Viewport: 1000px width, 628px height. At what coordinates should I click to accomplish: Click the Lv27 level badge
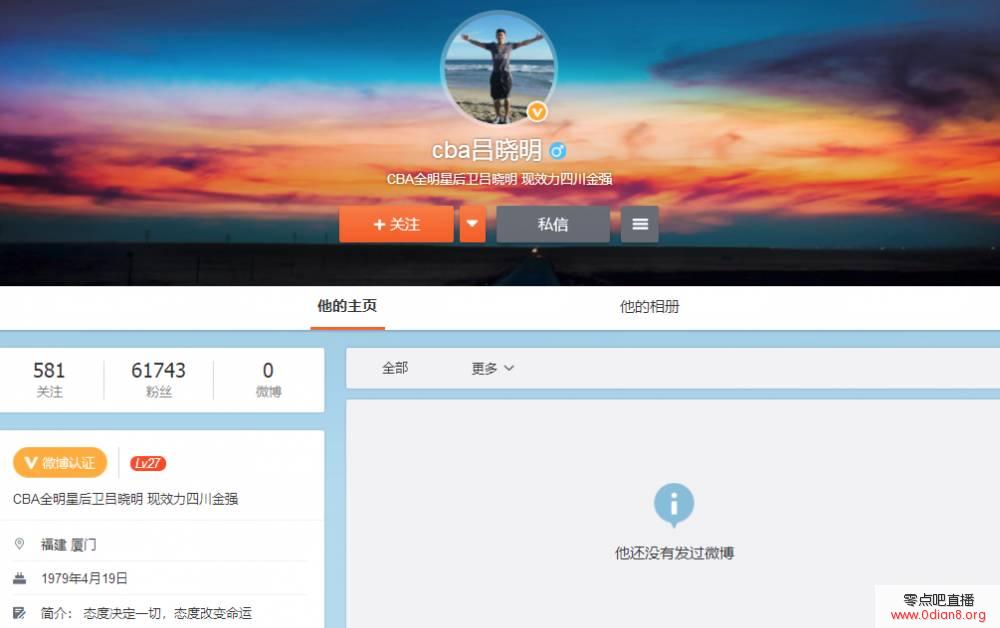(x=148, y=464)
